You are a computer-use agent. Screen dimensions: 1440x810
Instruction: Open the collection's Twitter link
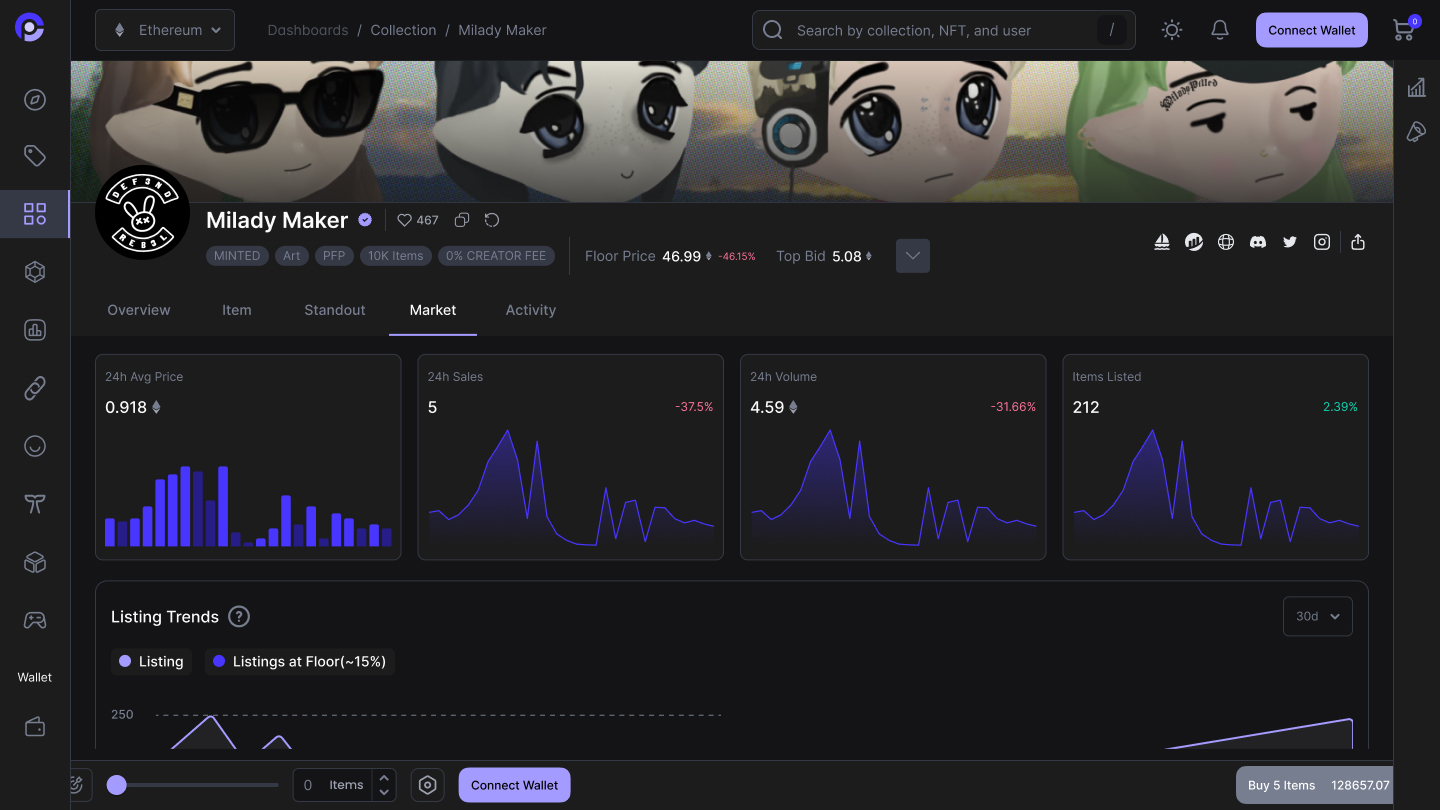pos(1290,242)
